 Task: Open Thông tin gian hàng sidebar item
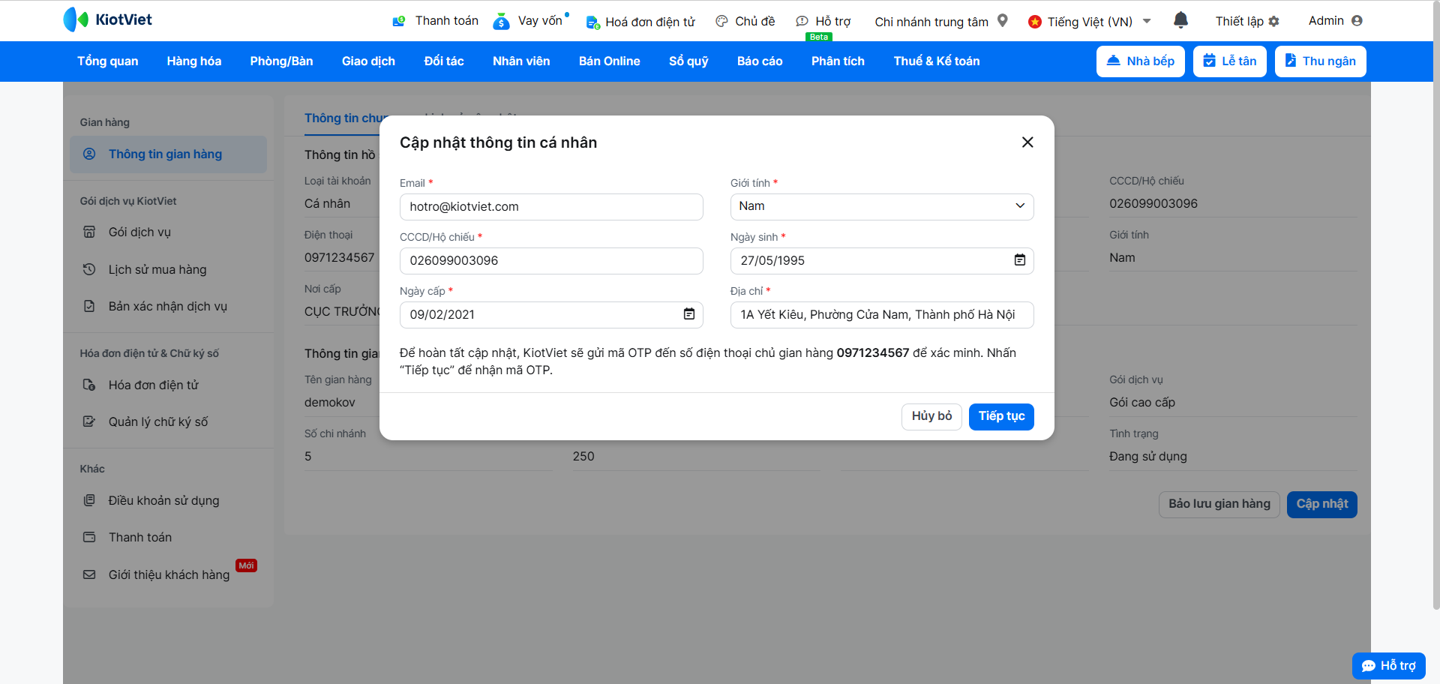168,154
